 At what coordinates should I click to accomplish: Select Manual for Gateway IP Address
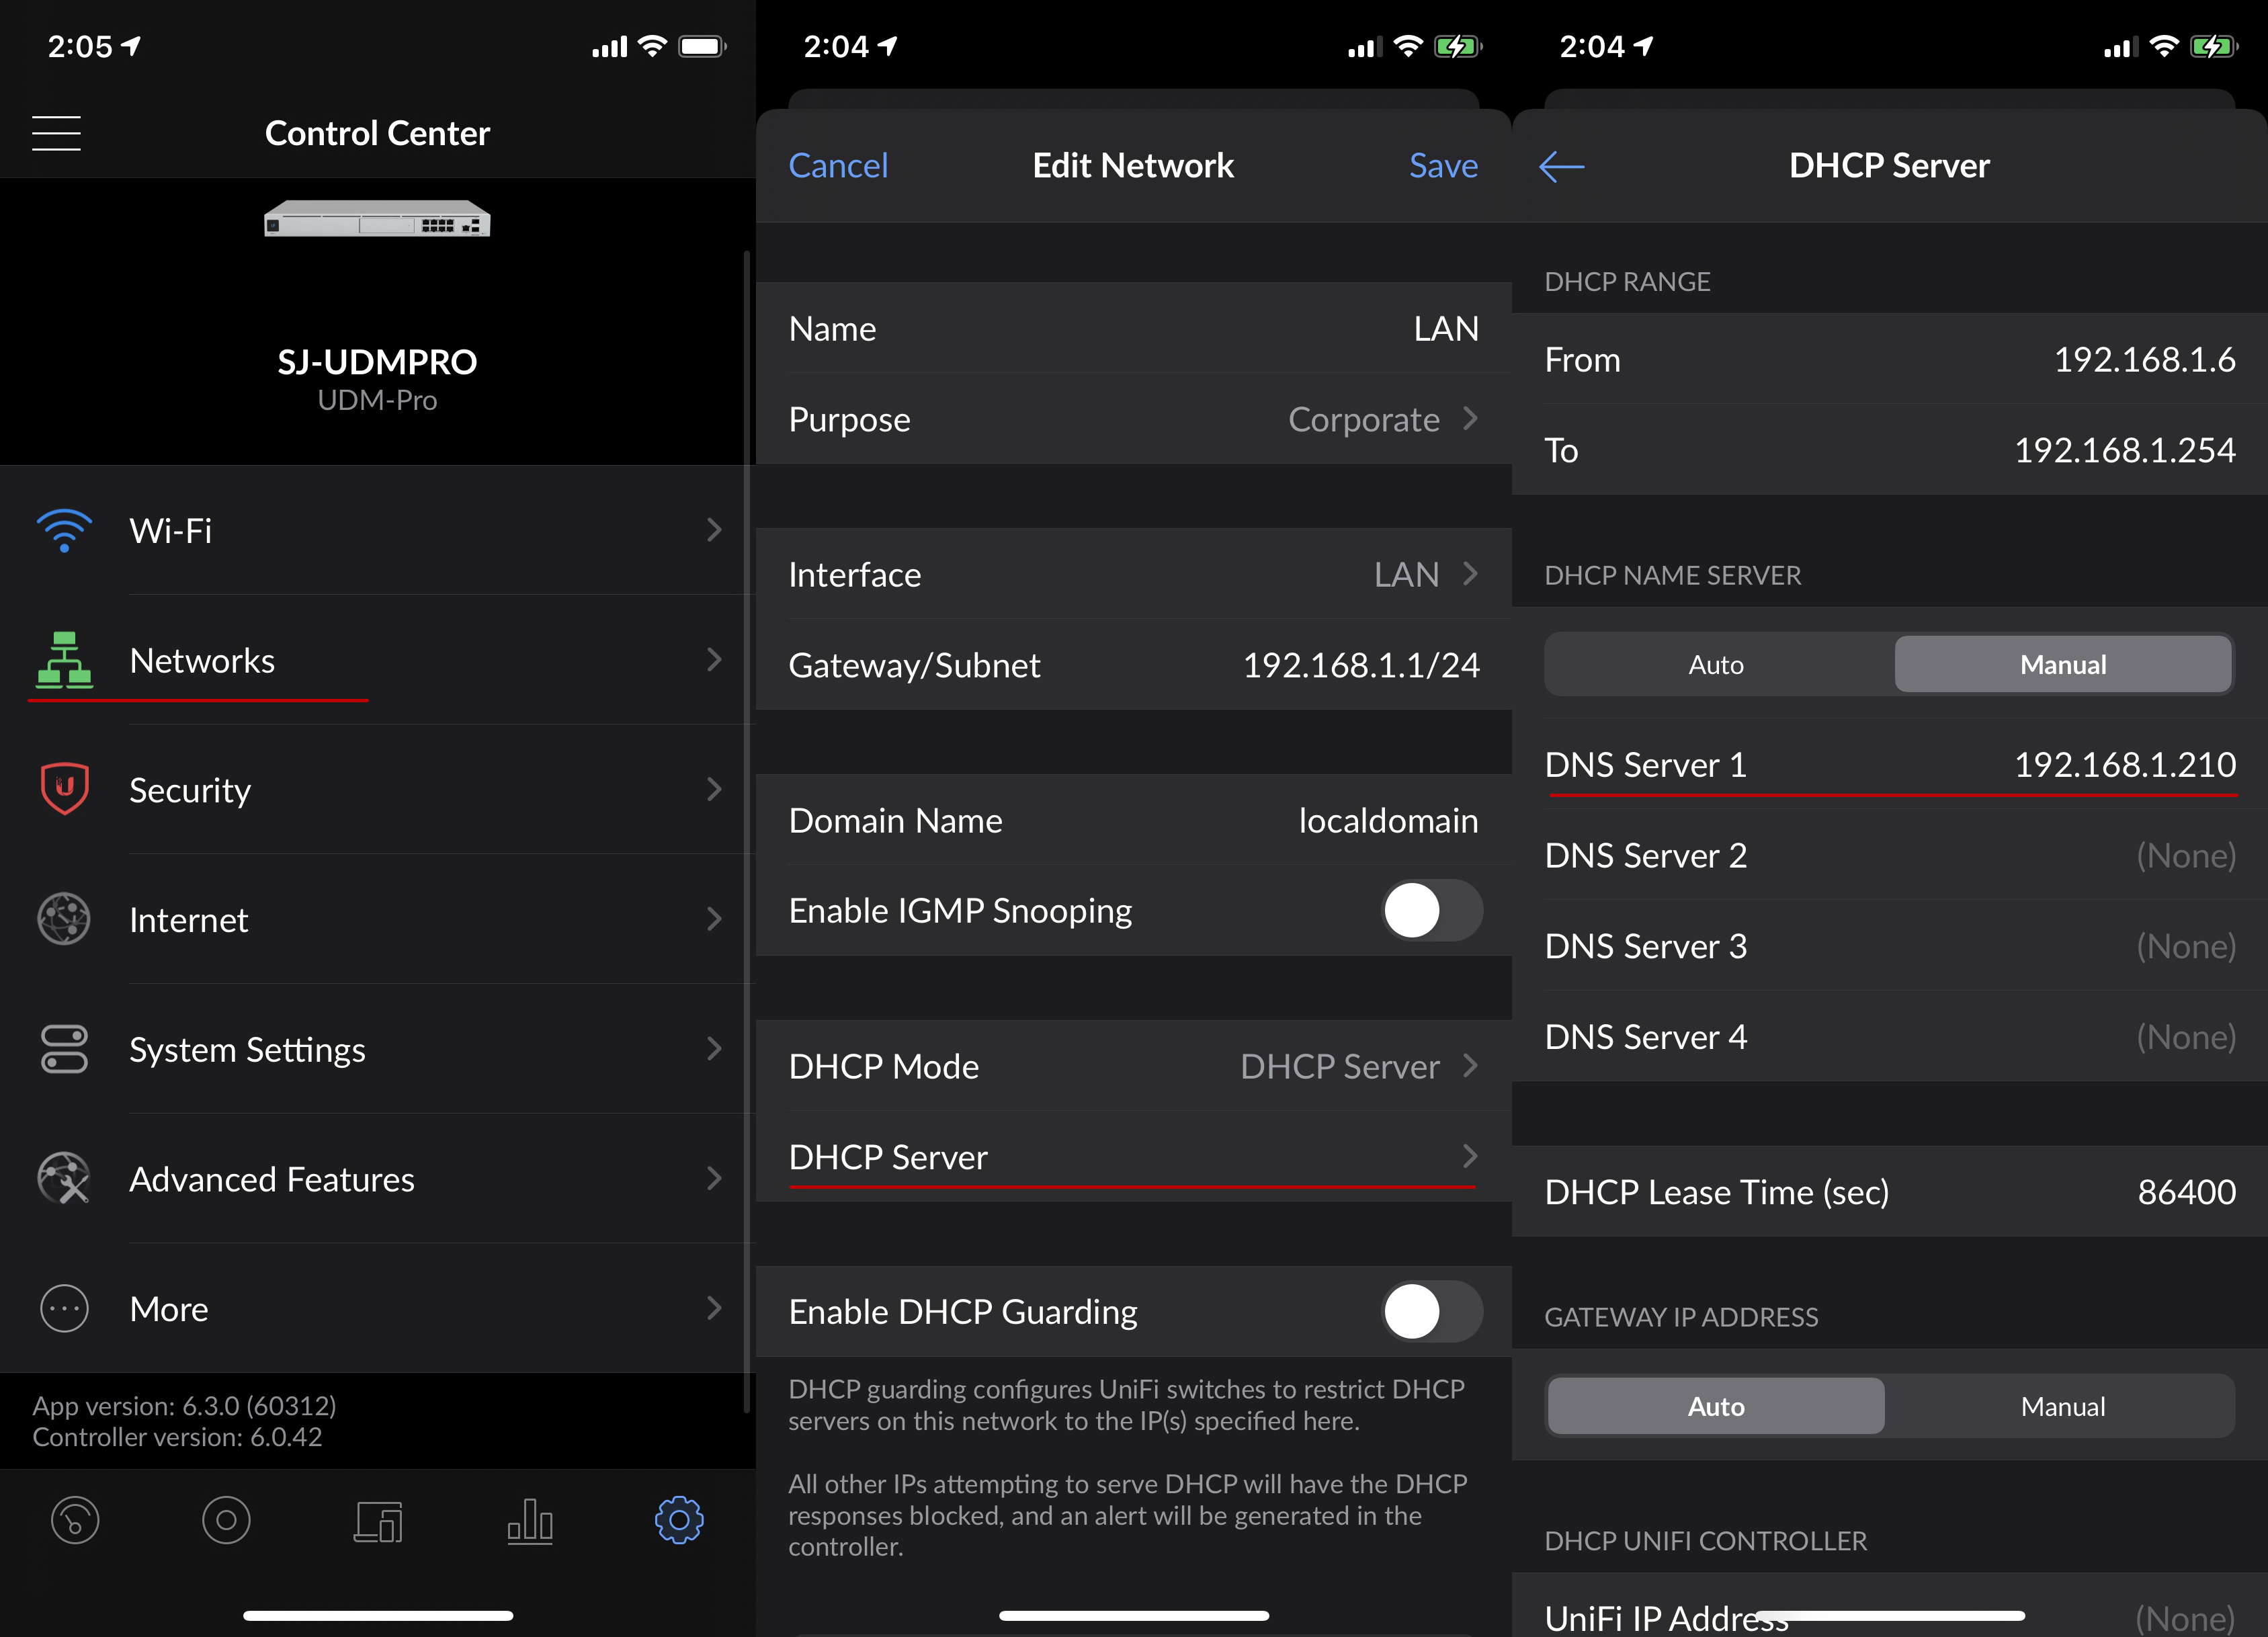coord(2062,1407)
